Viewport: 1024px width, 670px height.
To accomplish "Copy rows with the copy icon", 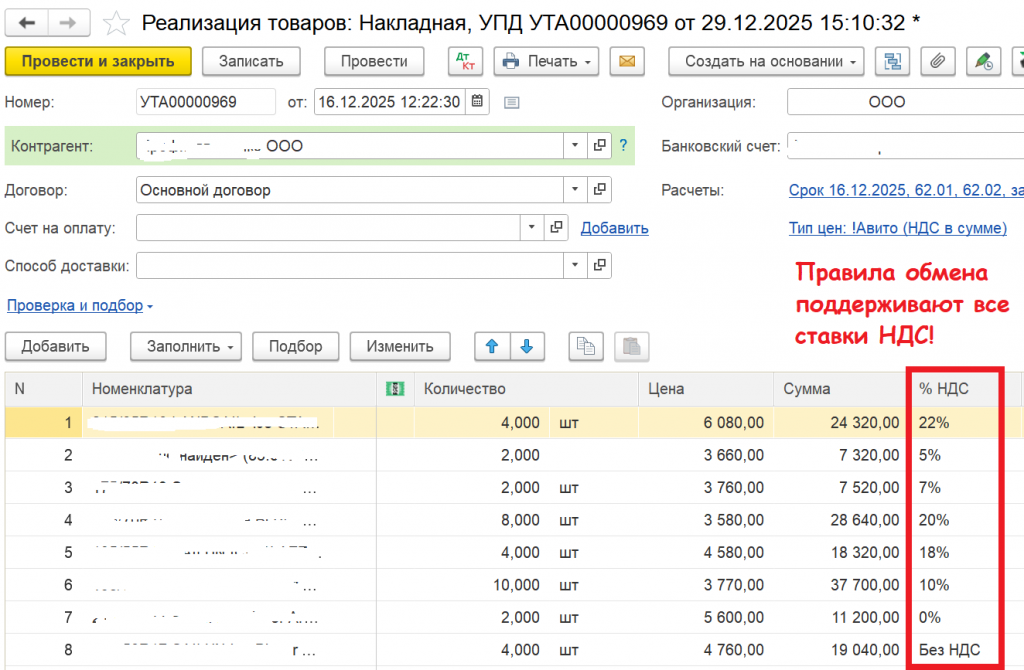I will pyautogui.click(x=586, y=346).
